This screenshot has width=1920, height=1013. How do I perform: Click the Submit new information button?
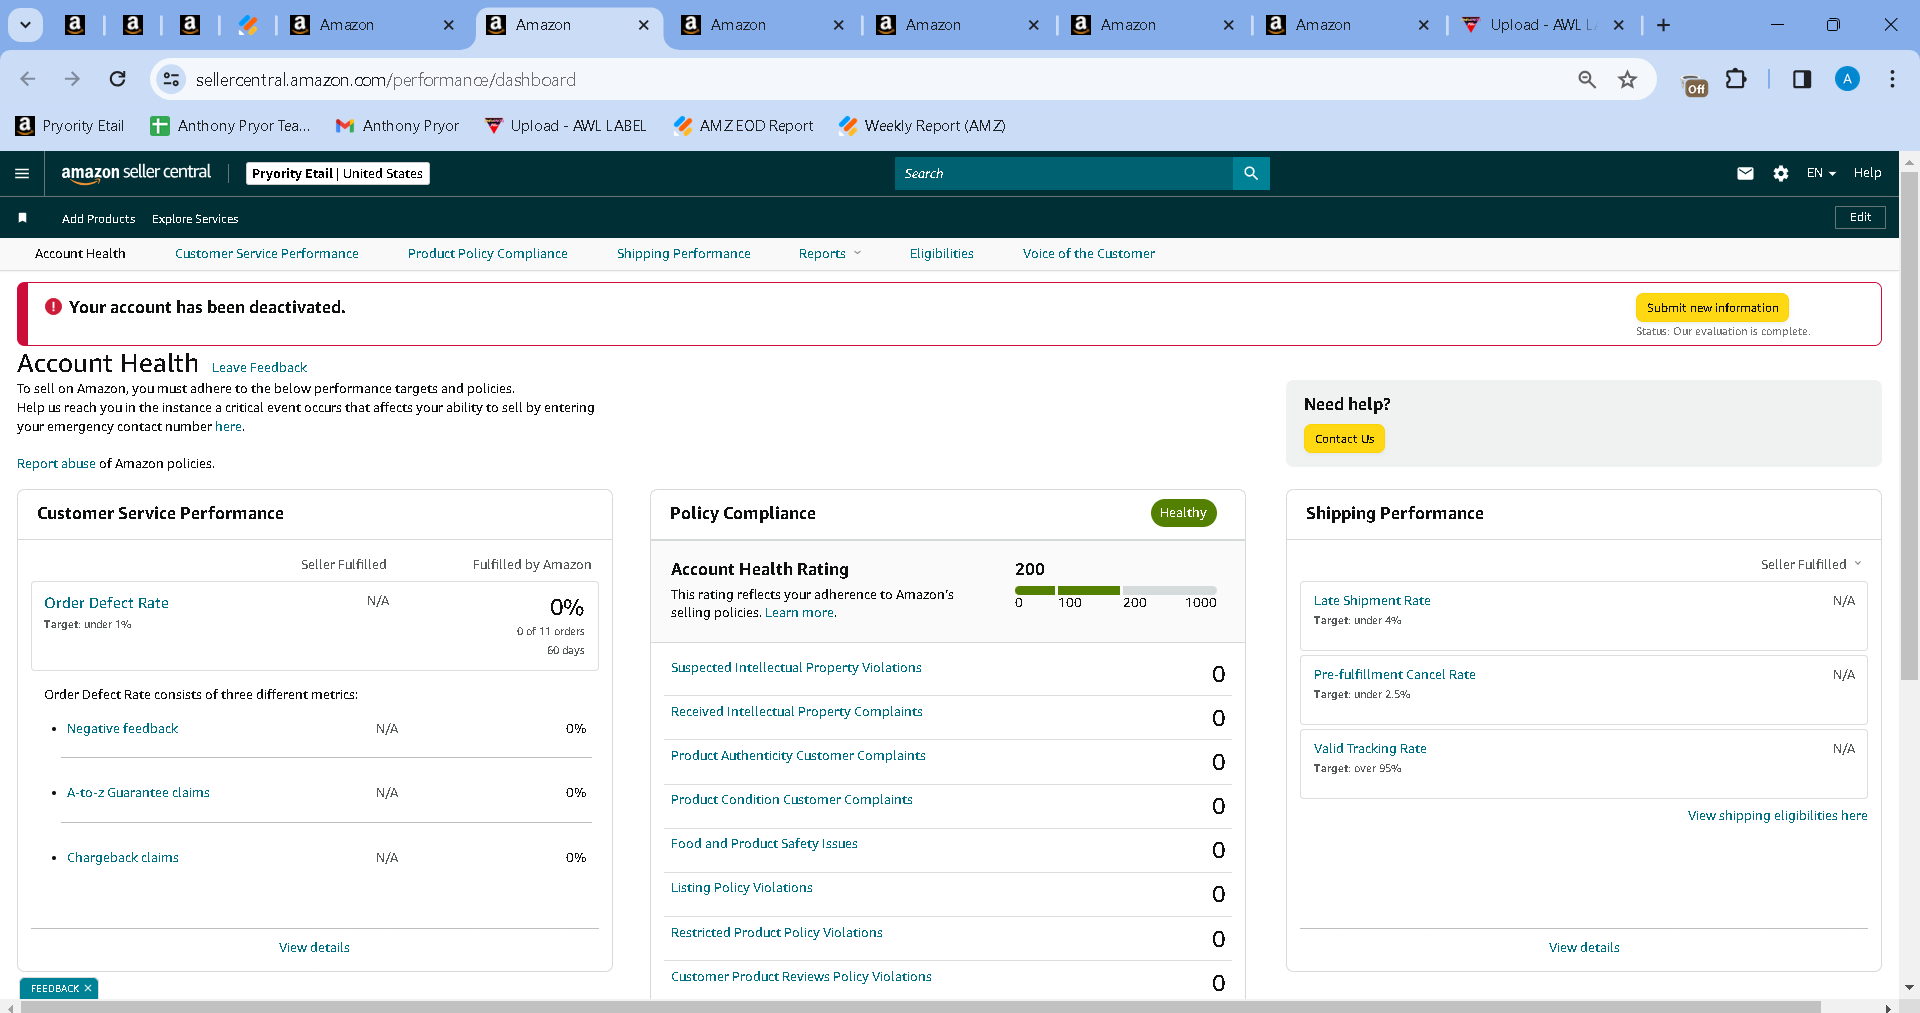click(x=1712, y=308)
